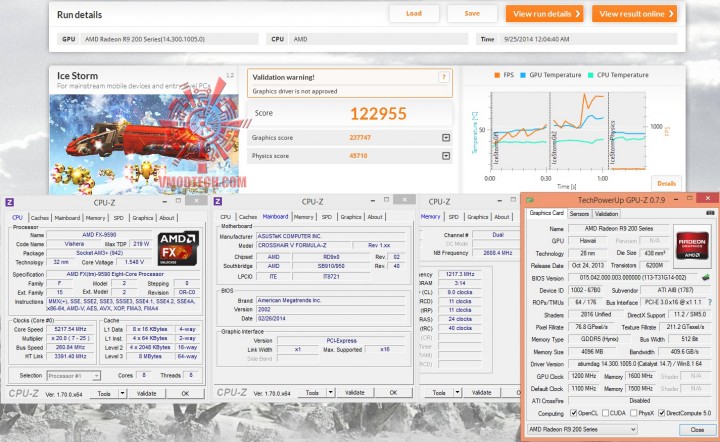
Task: Expand the Graphics score details
Action: click(x=446, y=138)
